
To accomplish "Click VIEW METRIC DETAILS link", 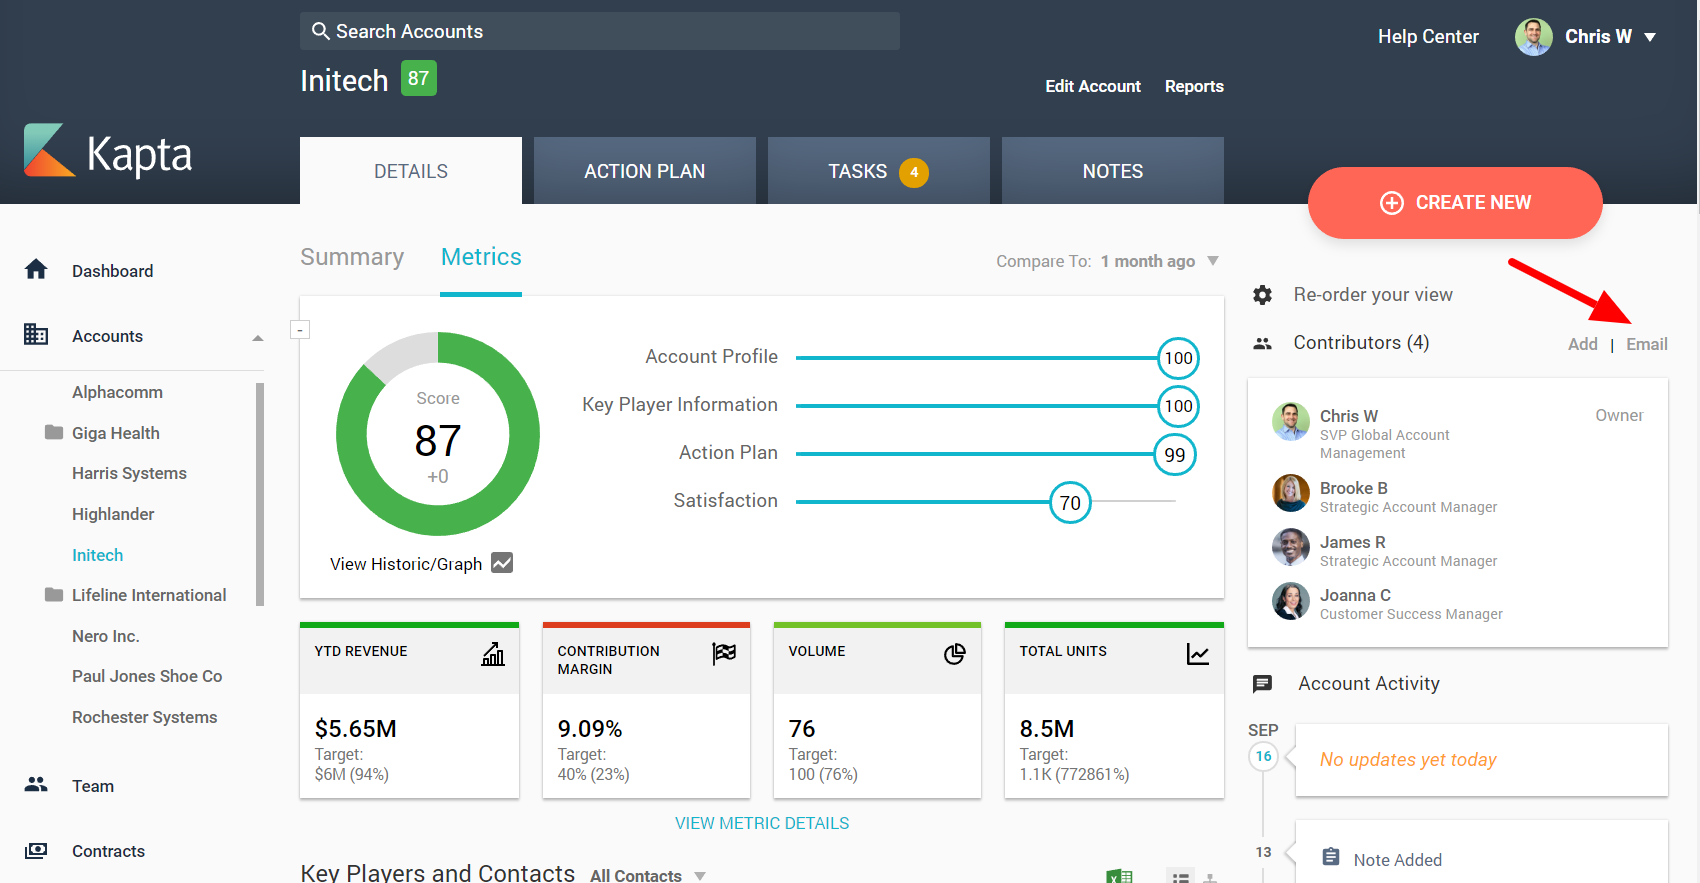I will (762, 823).
